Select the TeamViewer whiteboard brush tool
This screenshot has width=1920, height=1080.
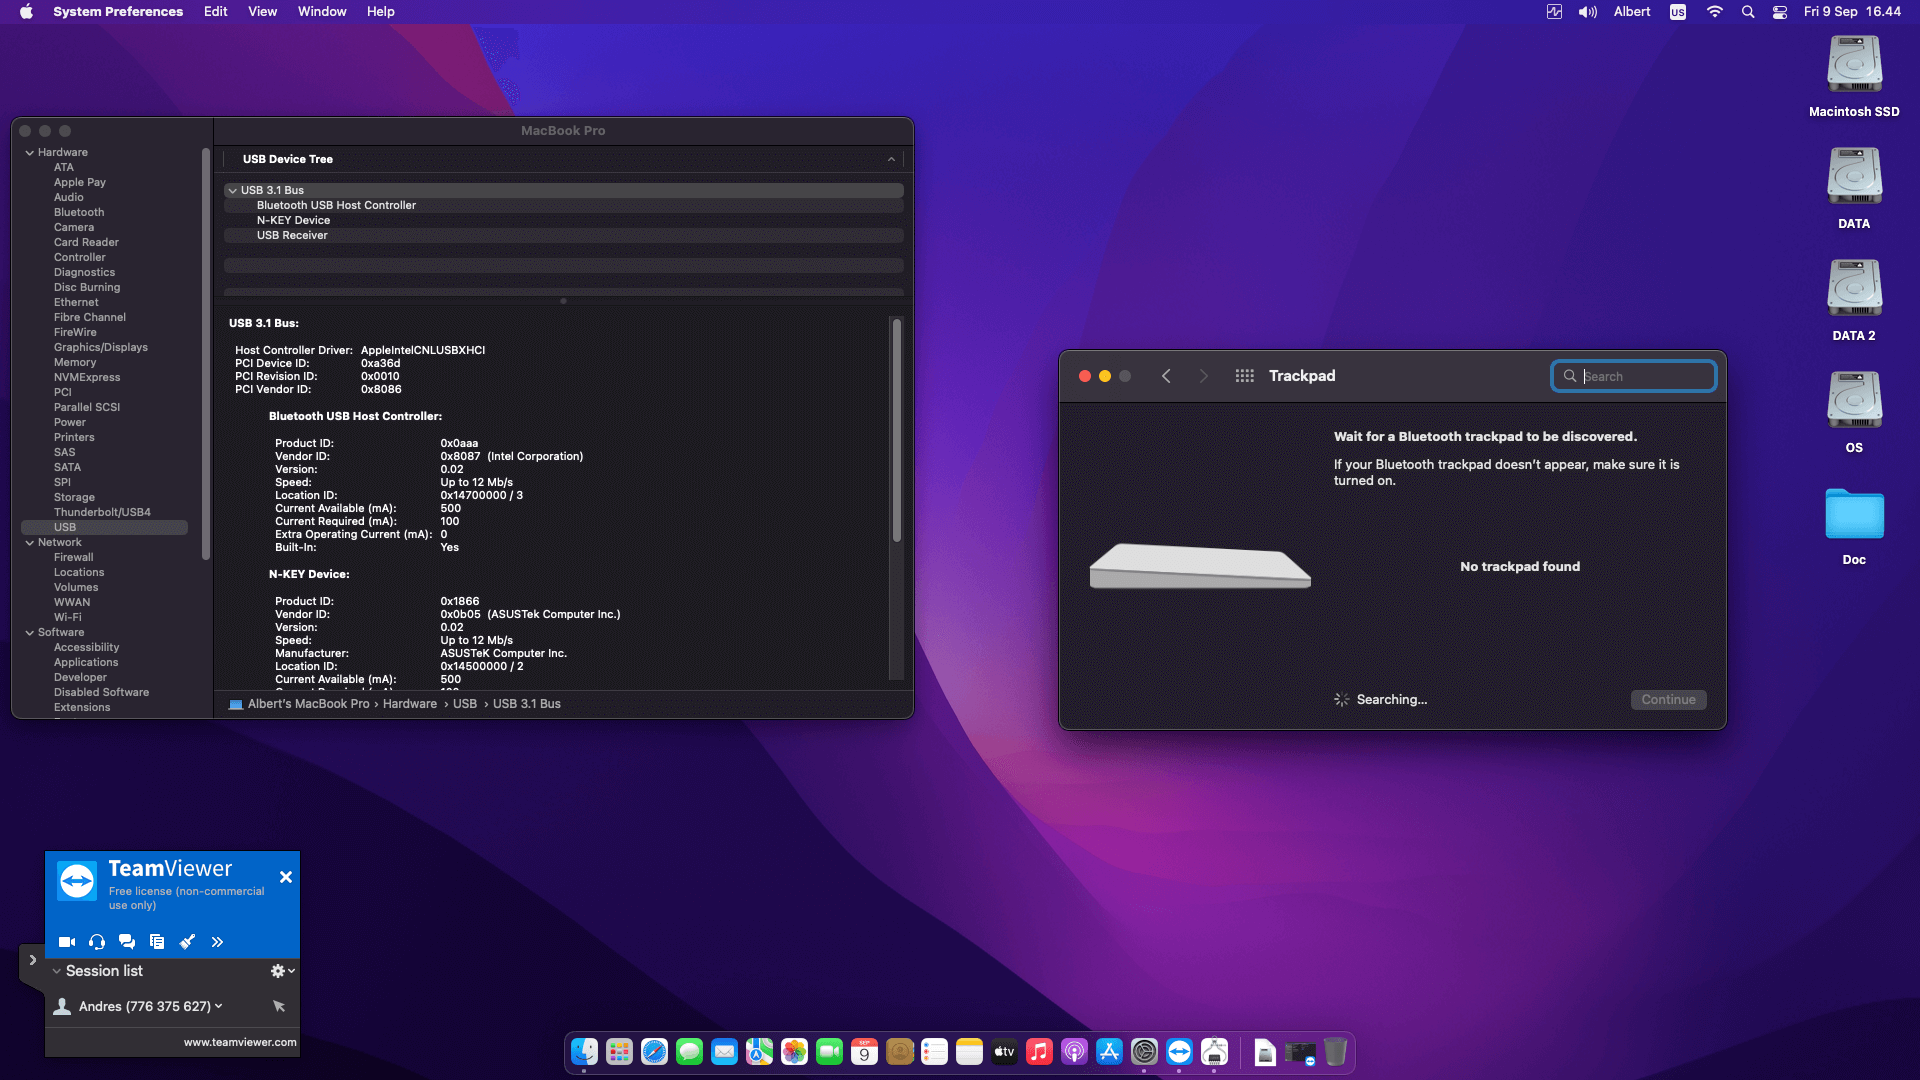coord(187,941)
